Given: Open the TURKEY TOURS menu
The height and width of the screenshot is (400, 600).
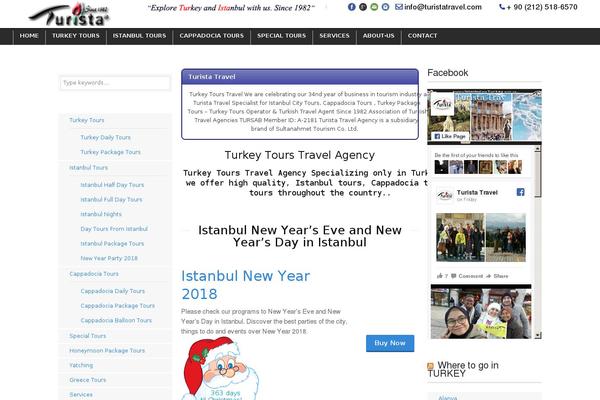Looking at the screenshot, I should click(76, 36).
